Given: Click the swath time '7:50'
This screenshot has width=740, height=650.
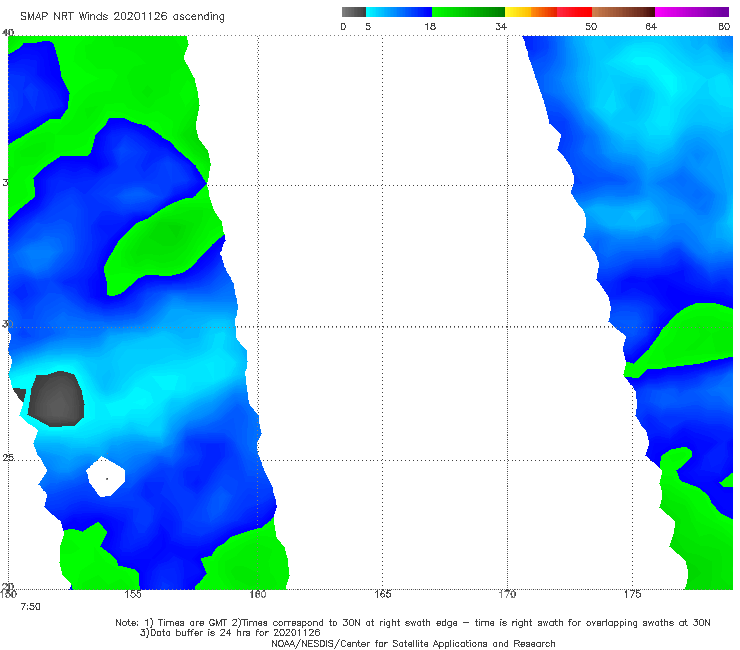Looking at the screenshot, I should 31,607.
